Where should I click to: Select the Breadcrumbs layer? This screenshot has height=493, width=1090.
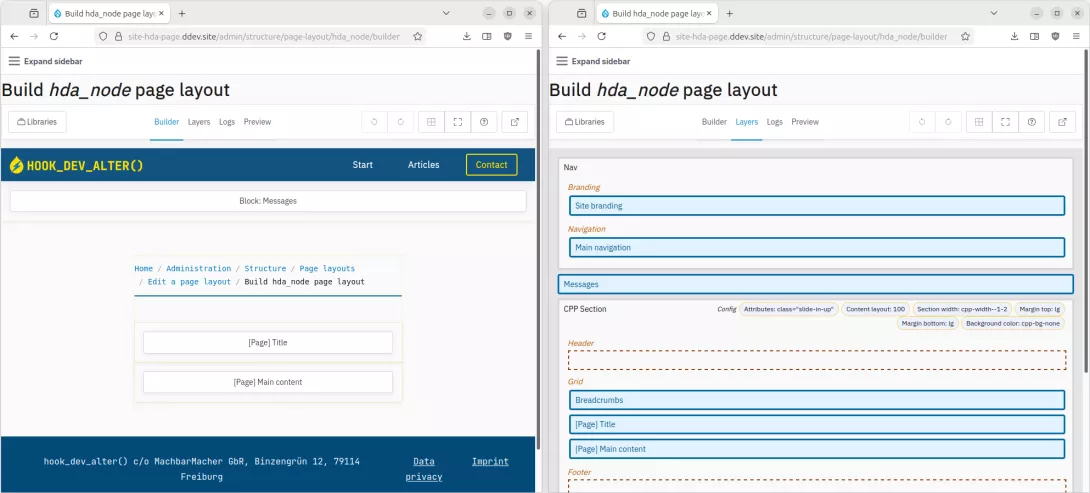point(817,401)
